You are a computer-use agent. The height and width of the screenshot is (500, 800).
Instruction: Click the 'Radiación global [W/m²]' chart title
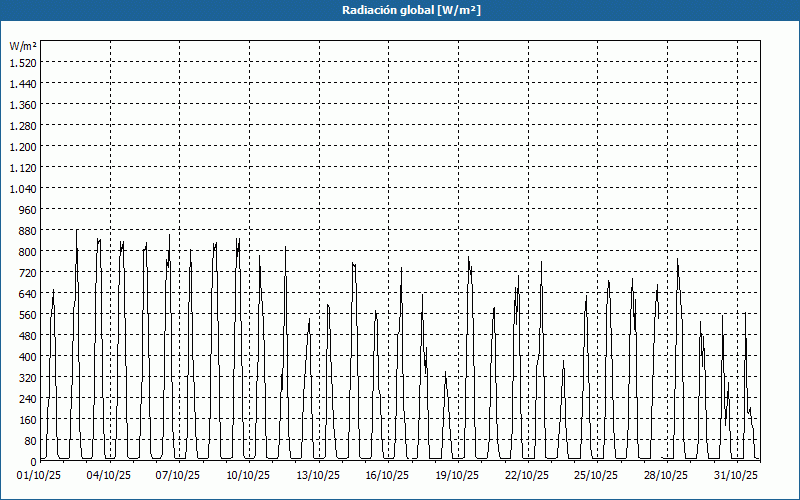tap(400, 10)
